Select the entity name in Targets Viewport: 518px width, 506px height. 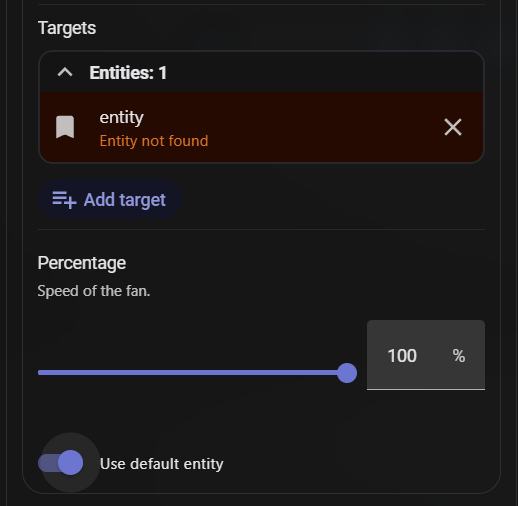[x=122, y=117]
